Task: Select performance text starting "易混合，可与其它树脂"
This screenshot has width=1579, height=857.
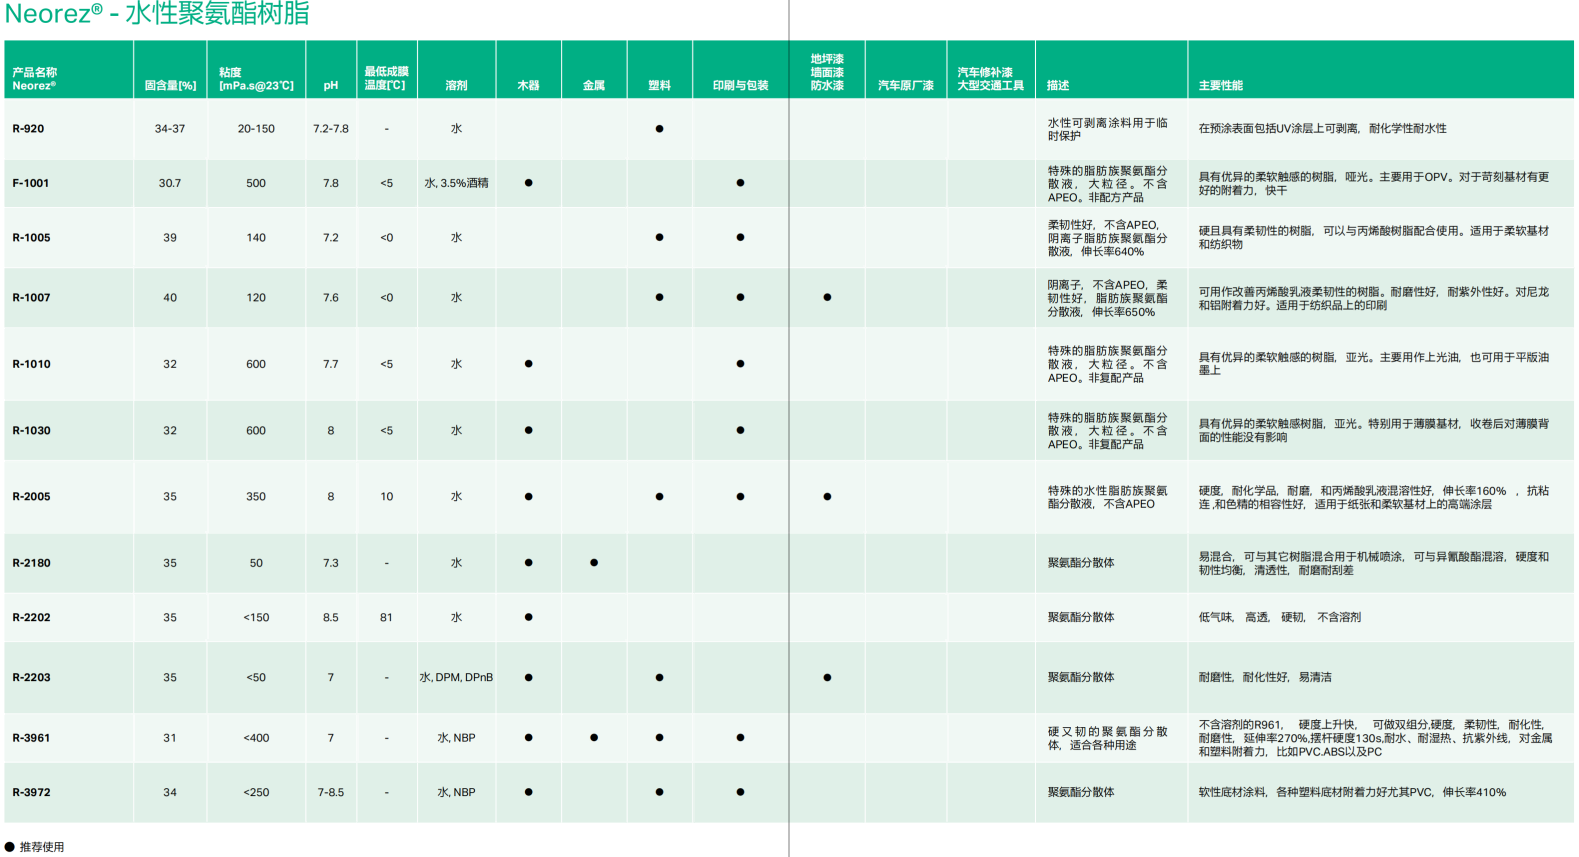Action: [x=1374, y=563]
